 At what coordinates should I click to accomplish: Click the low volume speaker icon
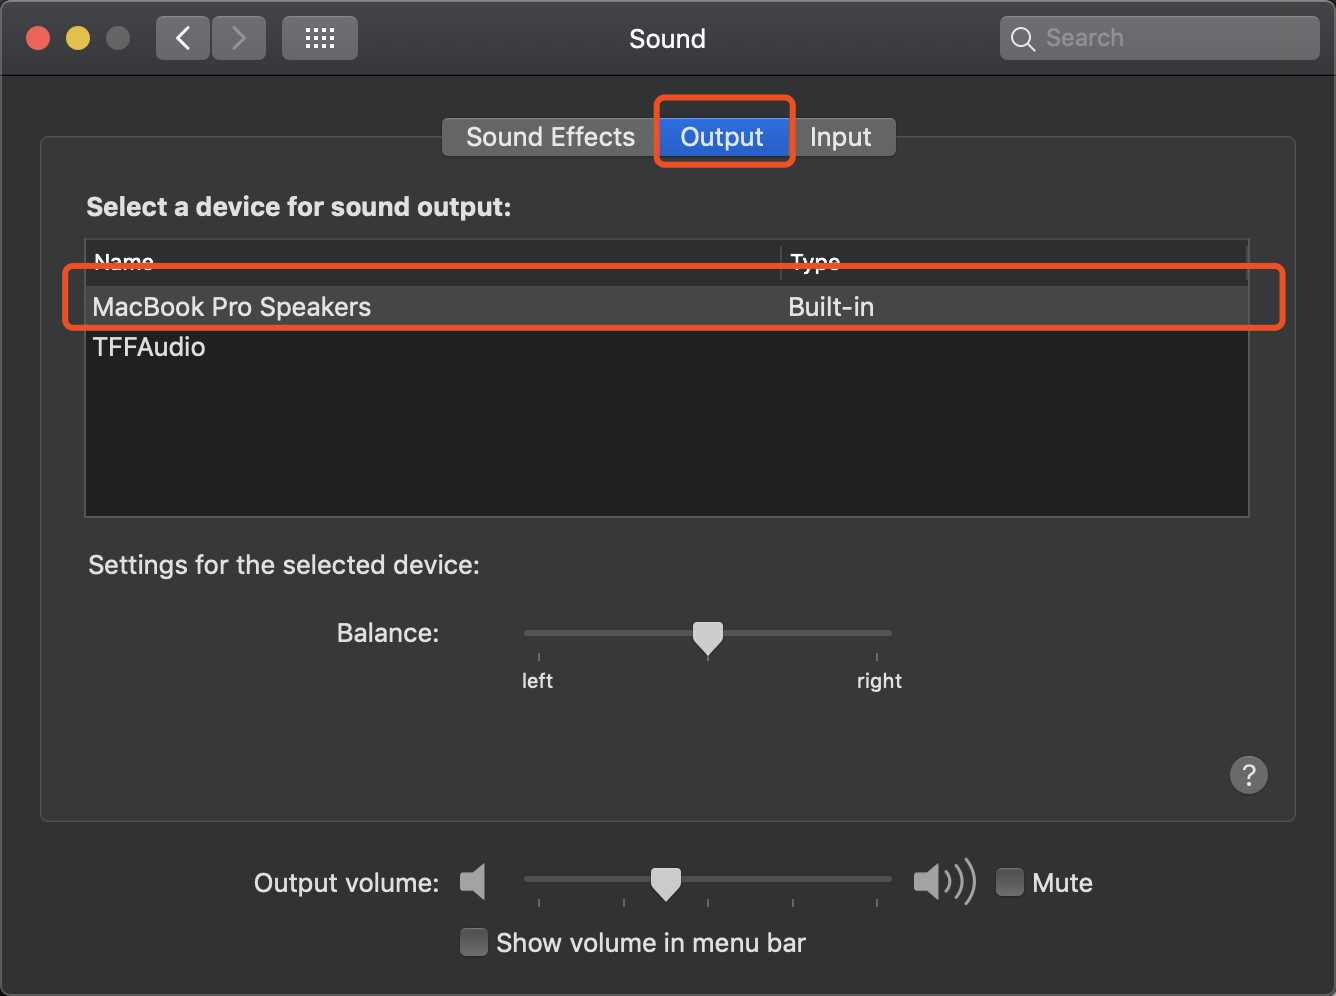pyautogui.click(x=473, y=882)
